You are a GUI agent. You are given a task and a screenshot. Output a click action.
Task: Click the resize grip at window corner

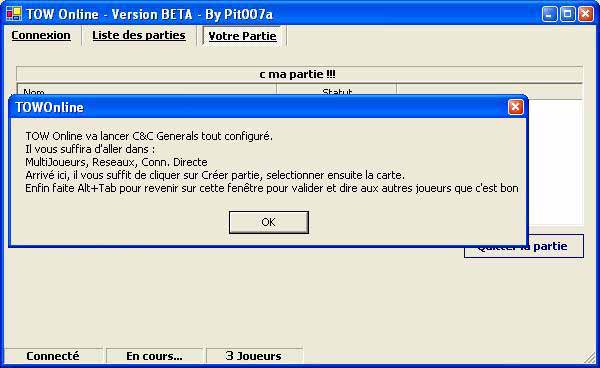[x=590, y=358]
